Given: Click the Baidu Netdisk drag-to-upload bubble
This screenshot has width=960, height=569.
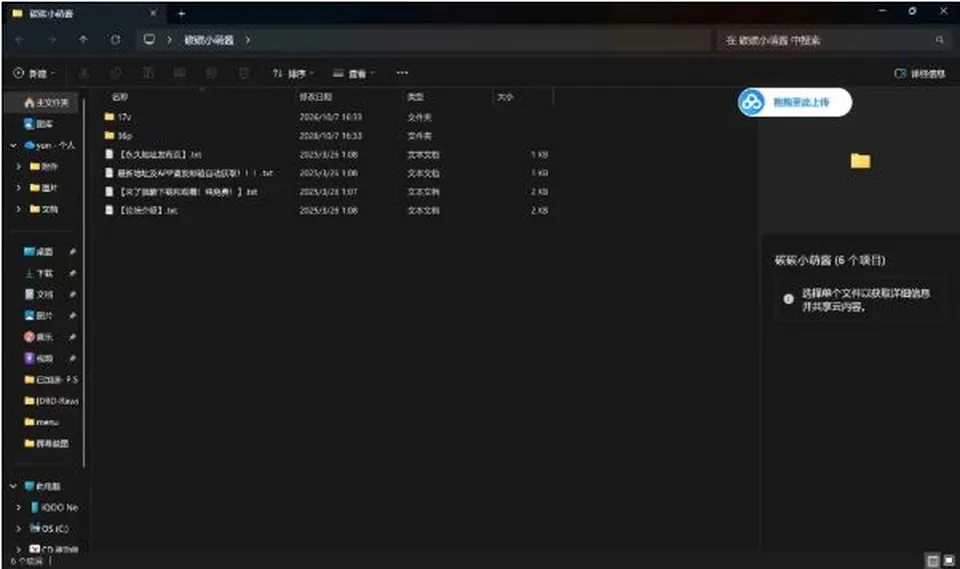Looking at the screenshot, I should 794,102.
